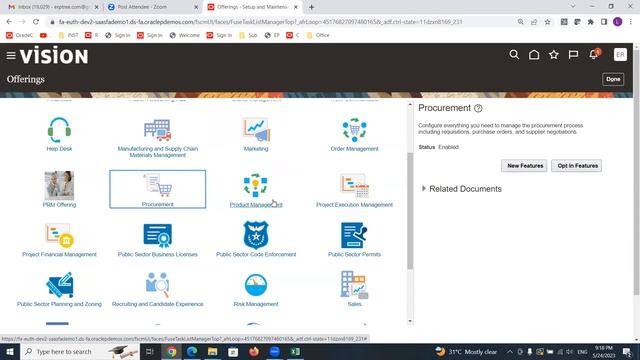Screen dimensions: 640x360
Task: Select the Public Sector Permits icon
Action: 354,235
